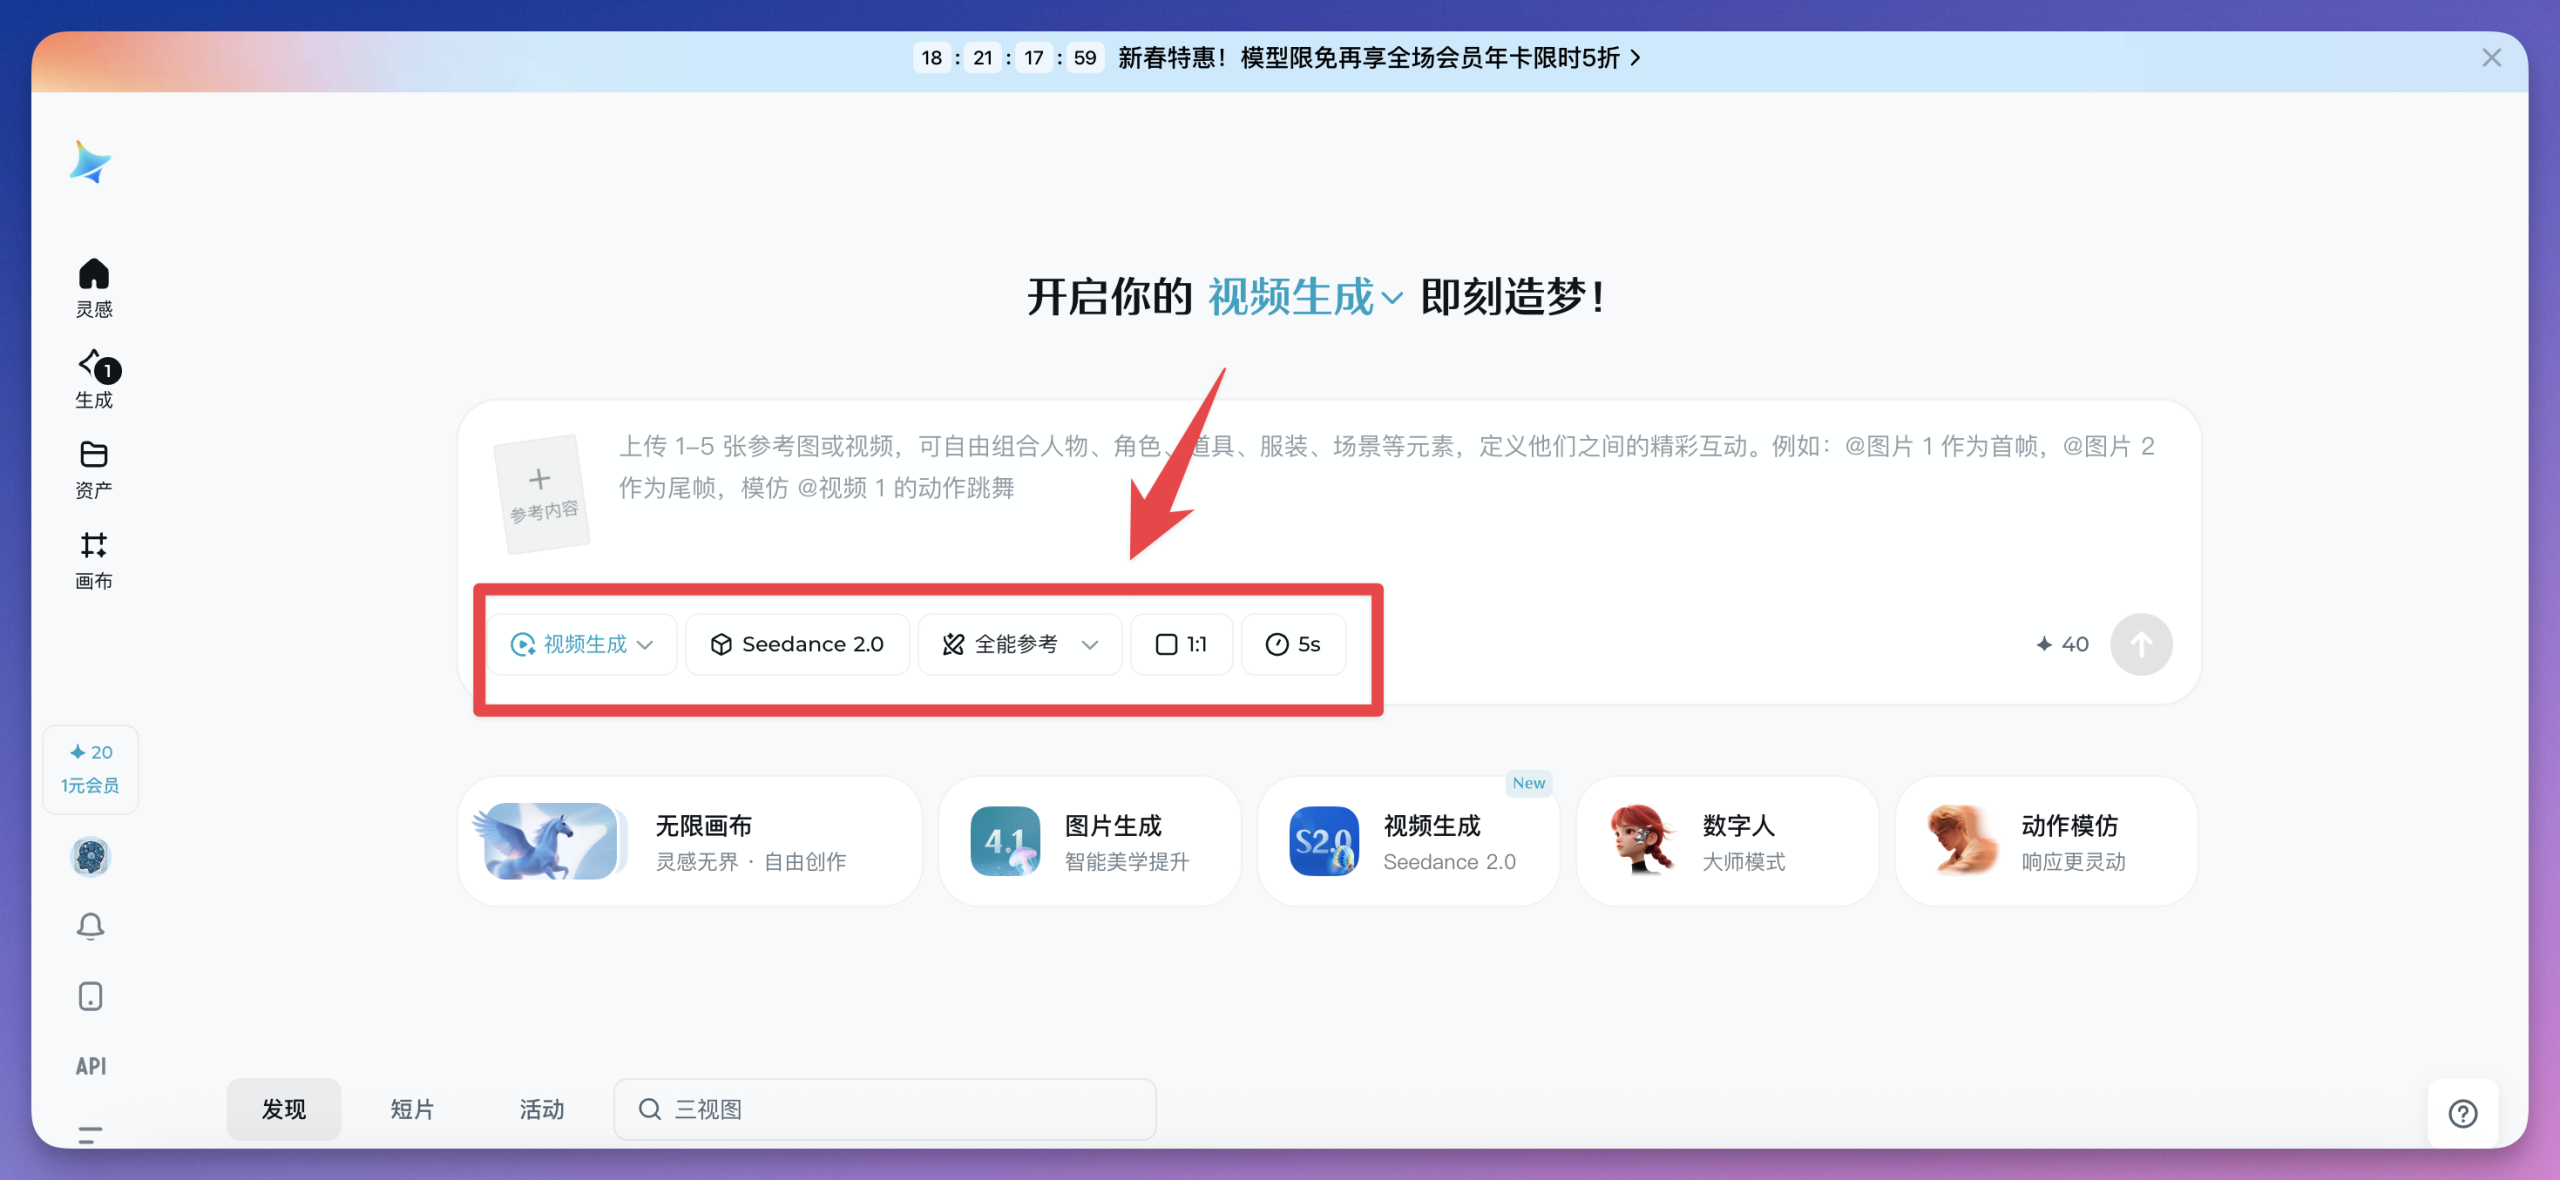The image size is (2560, 1180).
Task: Expand the 全能参考 reference dropdown
Action: (1019, 644)
